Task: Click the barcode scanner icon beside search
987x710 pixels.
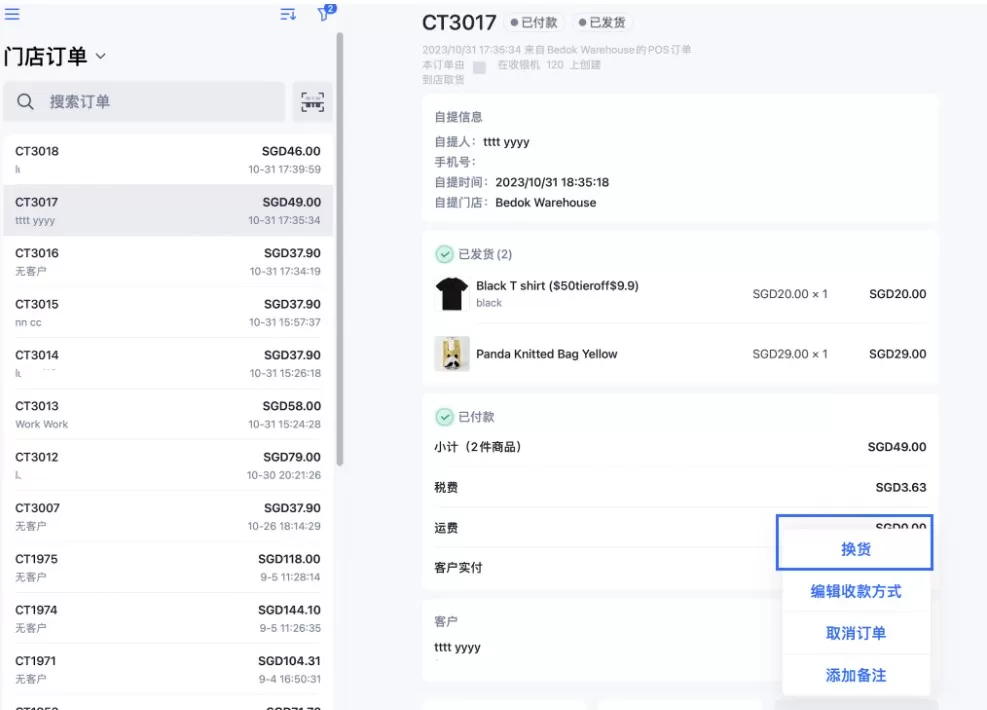Action: pyautogui.click(x=310, y=101)
